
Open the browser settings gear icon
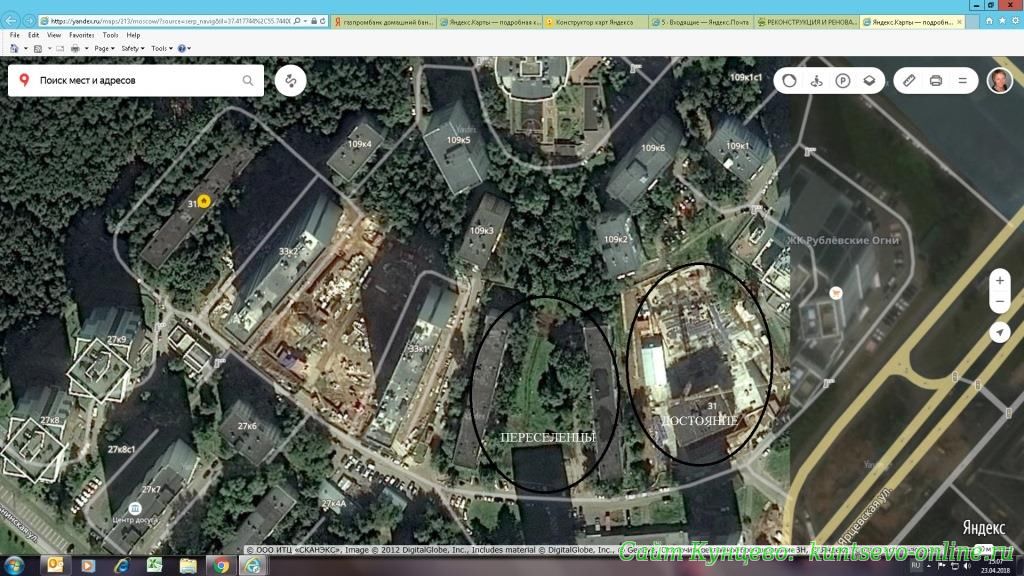pyautogui.click(x=1015, y=21)
